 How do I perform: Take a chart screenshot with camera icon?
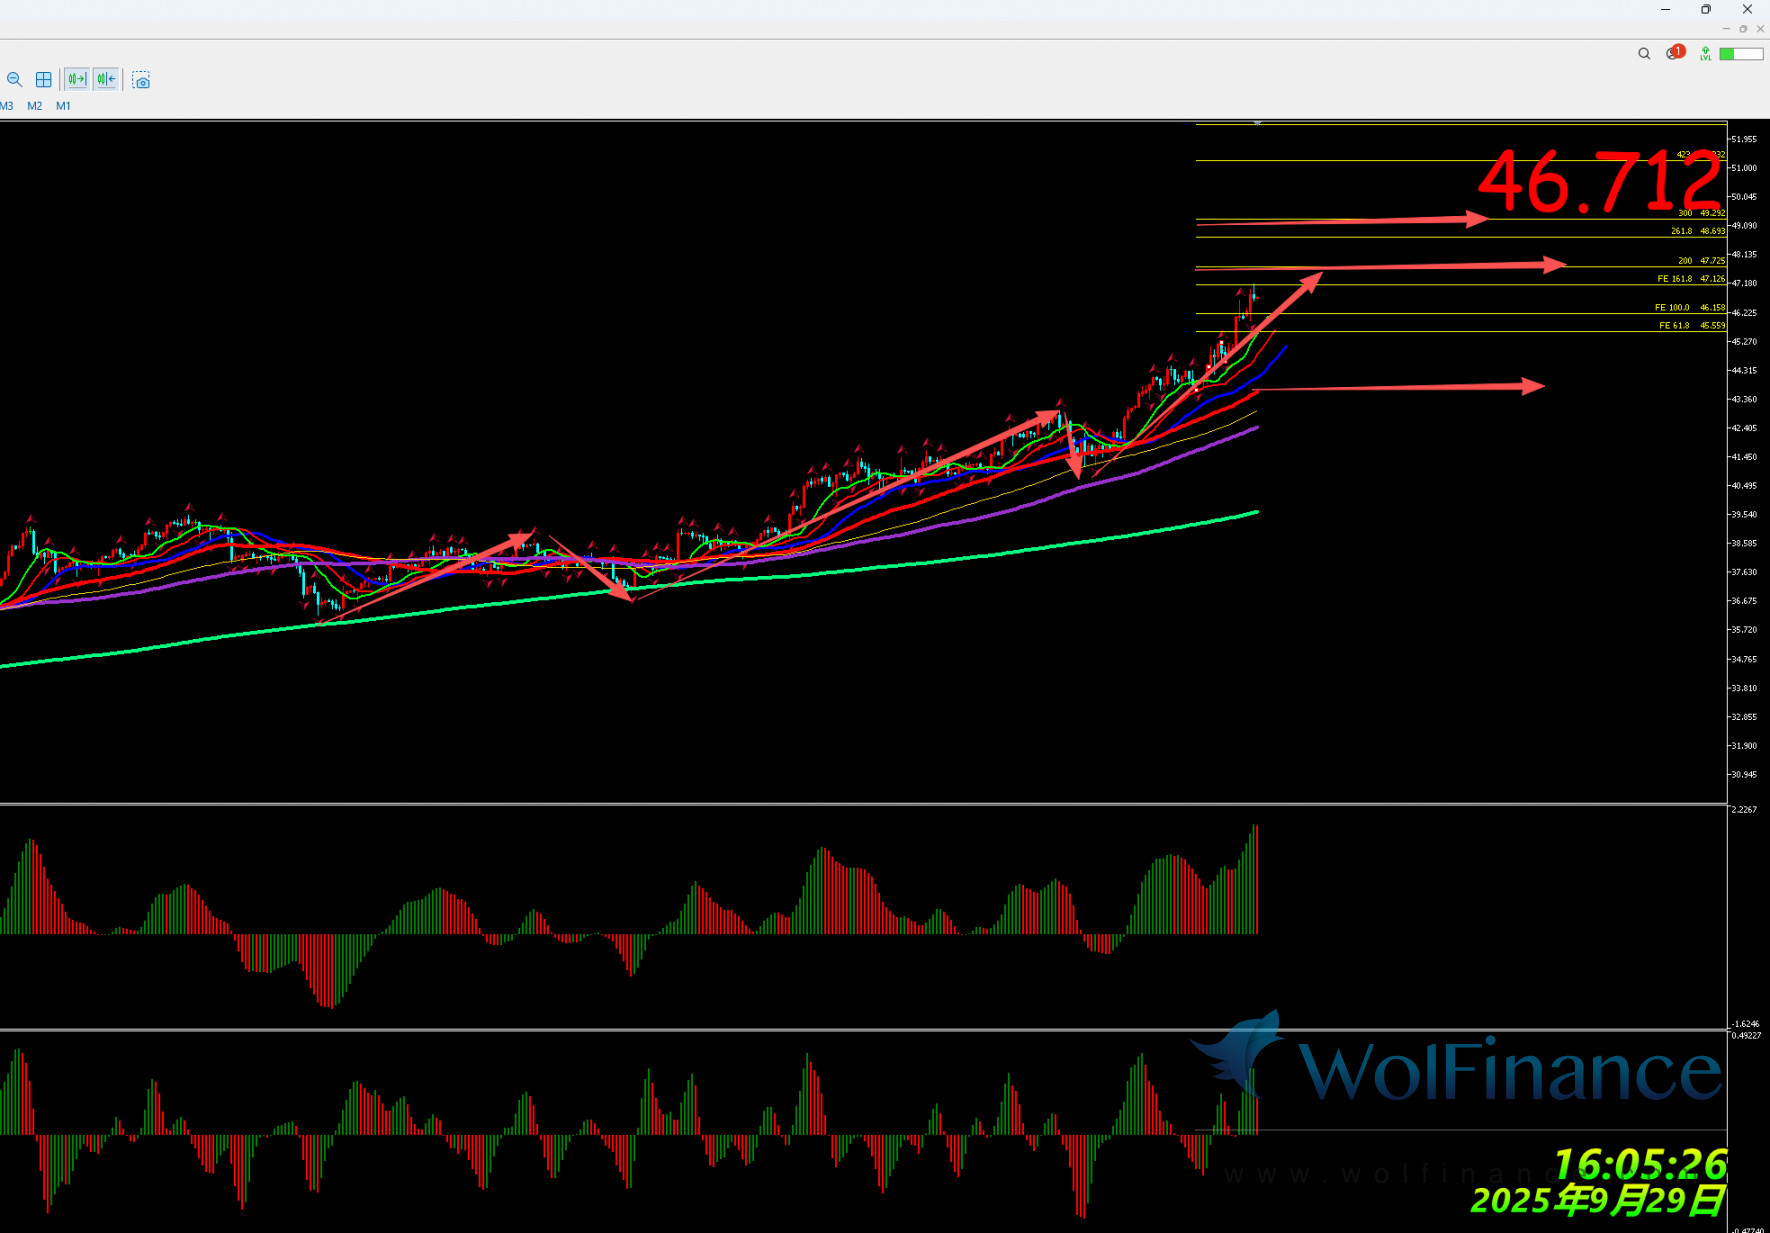(x=141, y=81)
